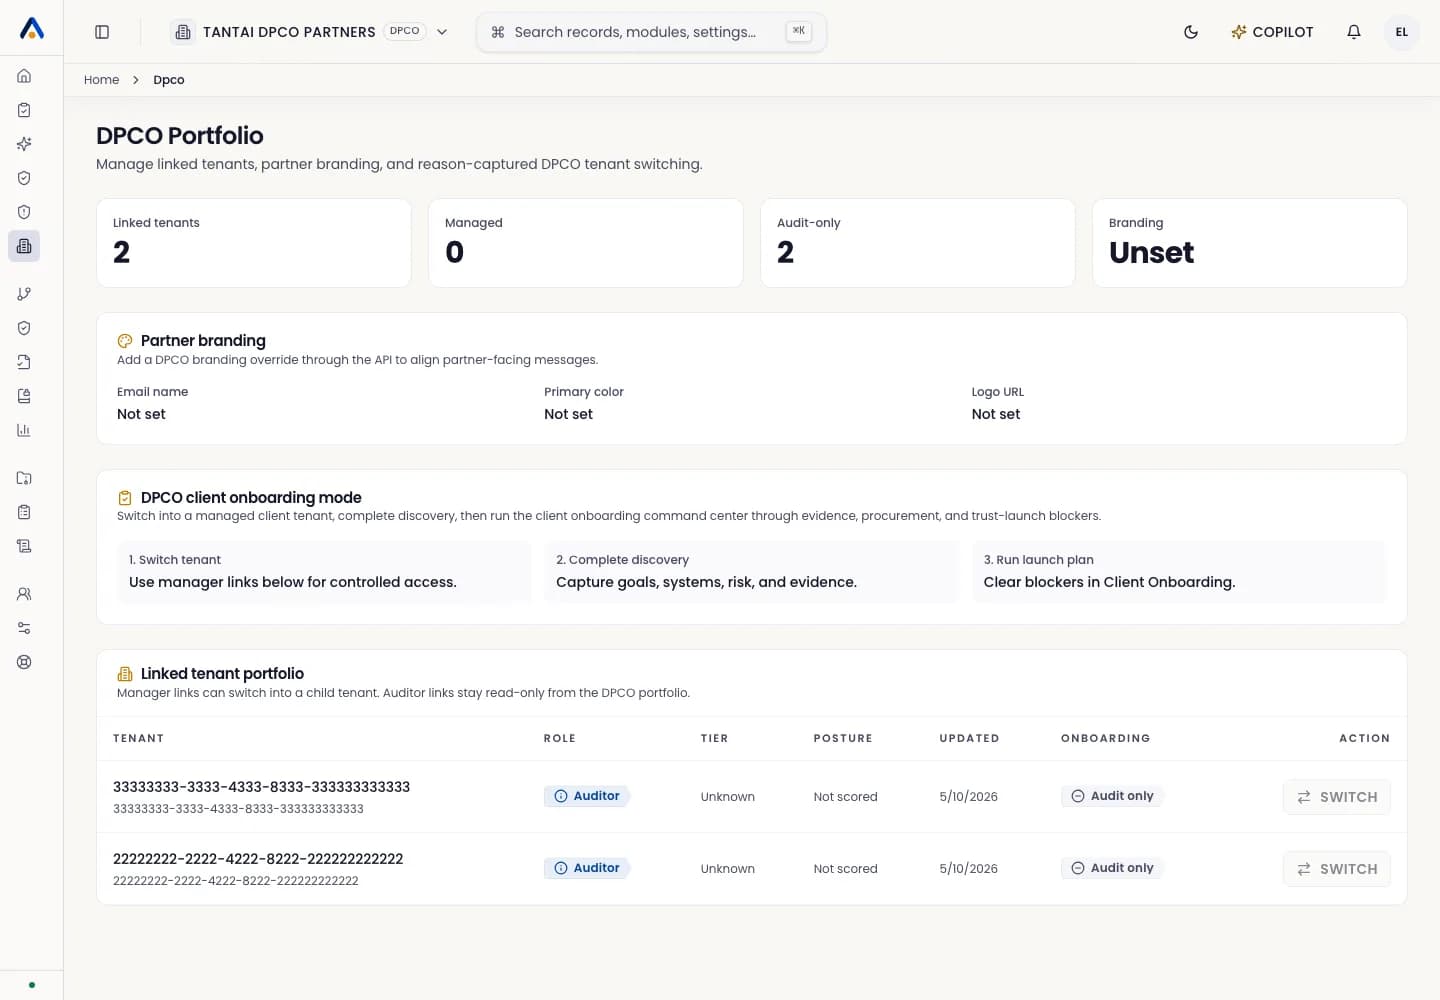Screen dimensions: 1440x1000
Task: Open the locked folder sidebar icon
Action: click(24, 478)
